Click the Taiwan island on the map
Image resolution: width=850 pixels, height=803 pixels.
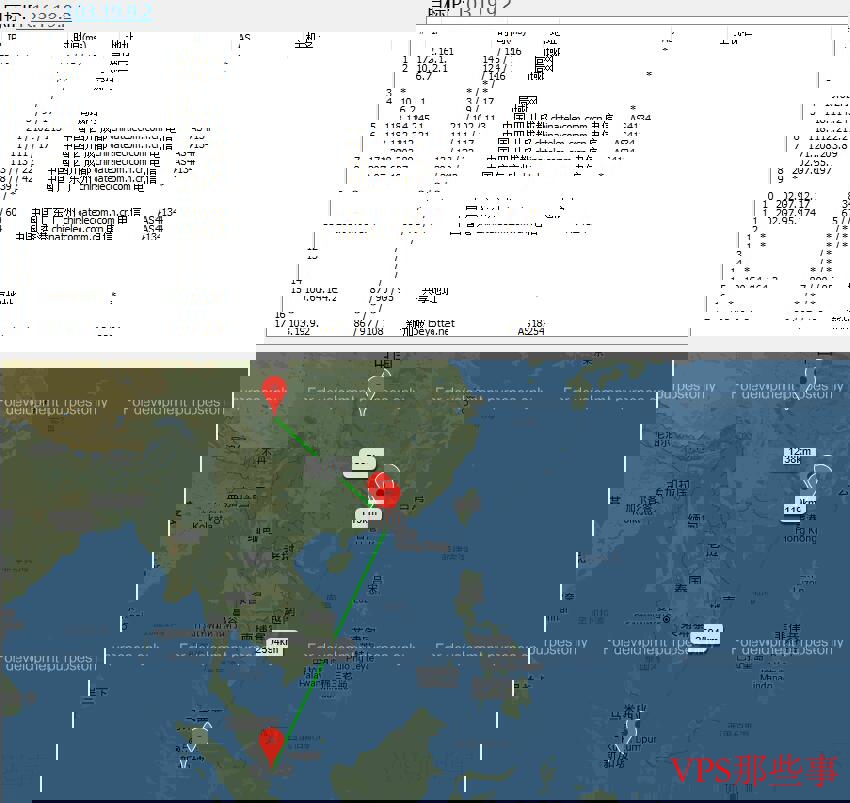tap(468, 505)
